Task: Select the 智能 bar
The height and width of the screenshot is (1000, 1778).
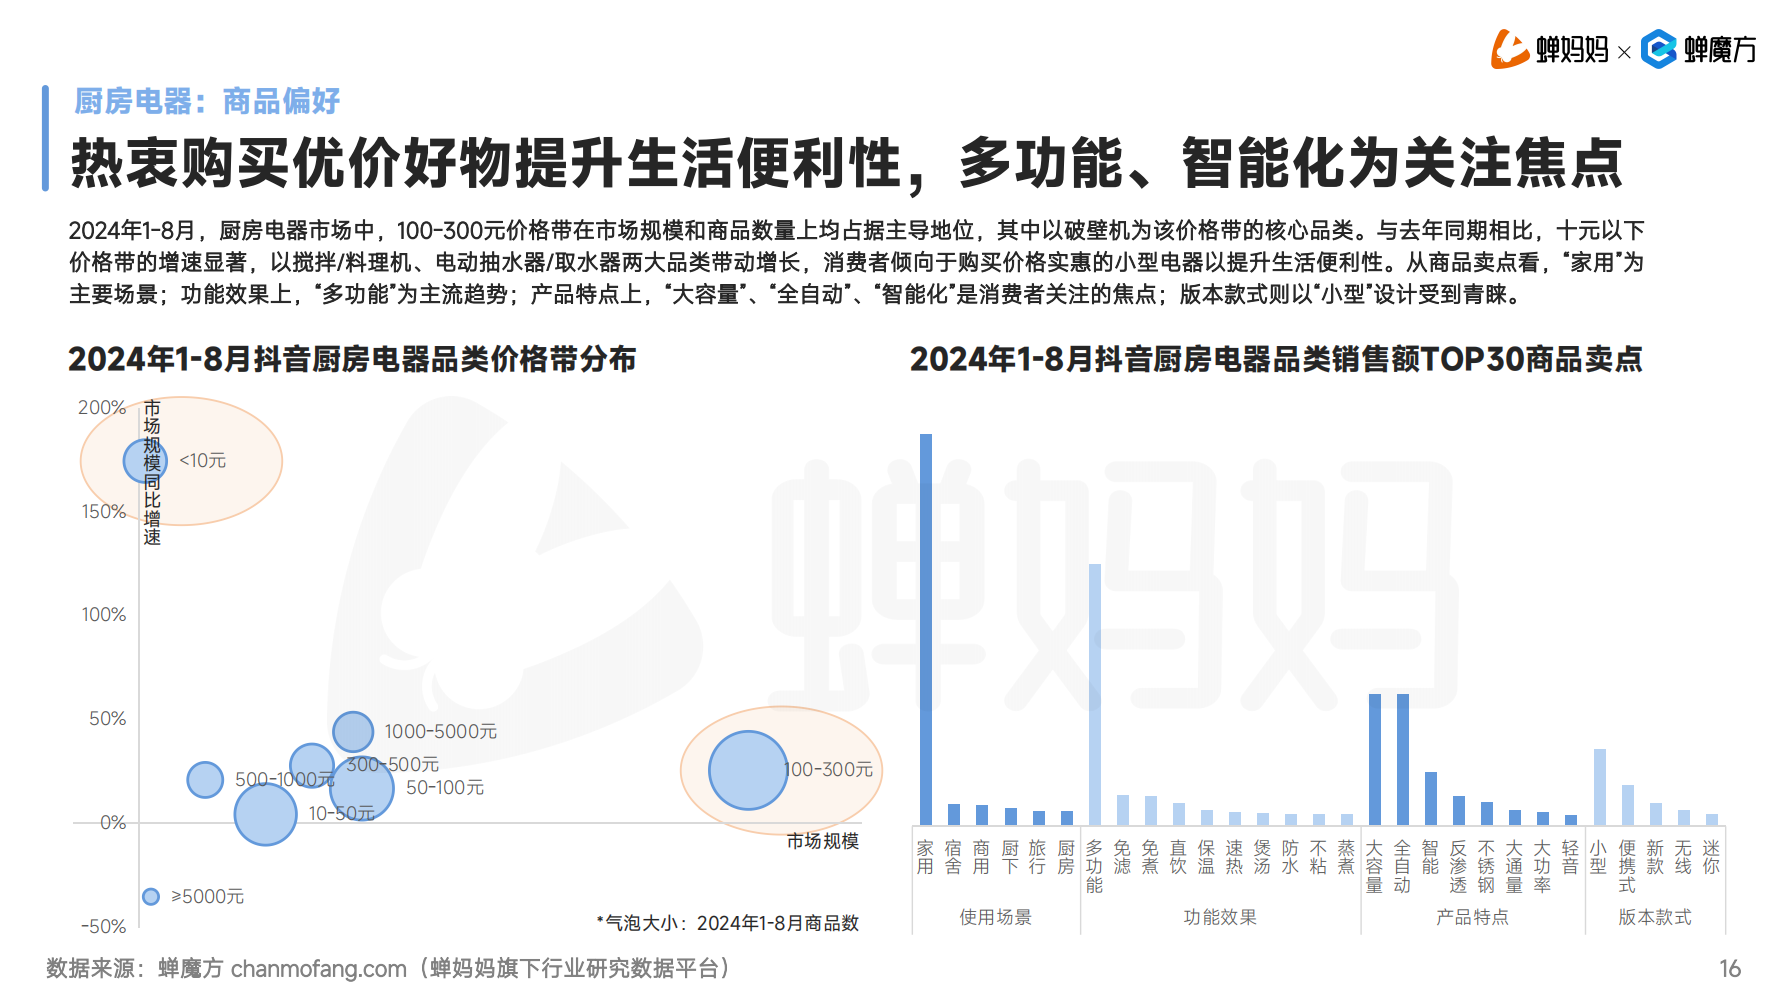Action: (x=1431, y=798)
